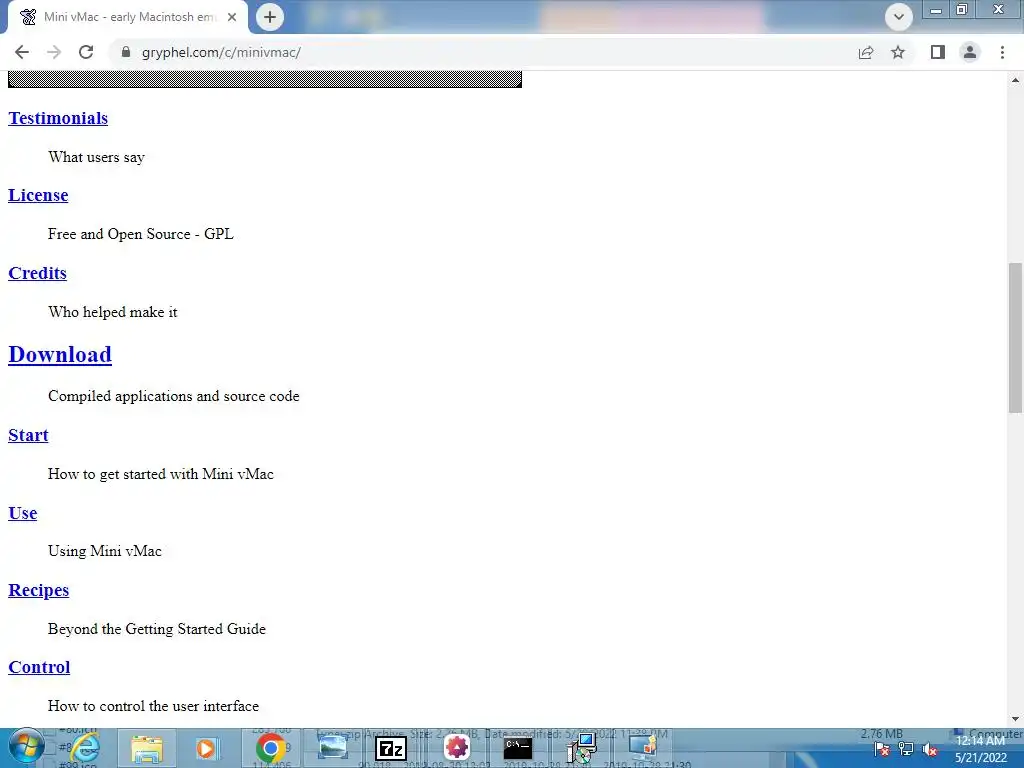1024x768 pixels.
Task: Click the text "Using Mini vMac"
Action: tap(104, 551)
